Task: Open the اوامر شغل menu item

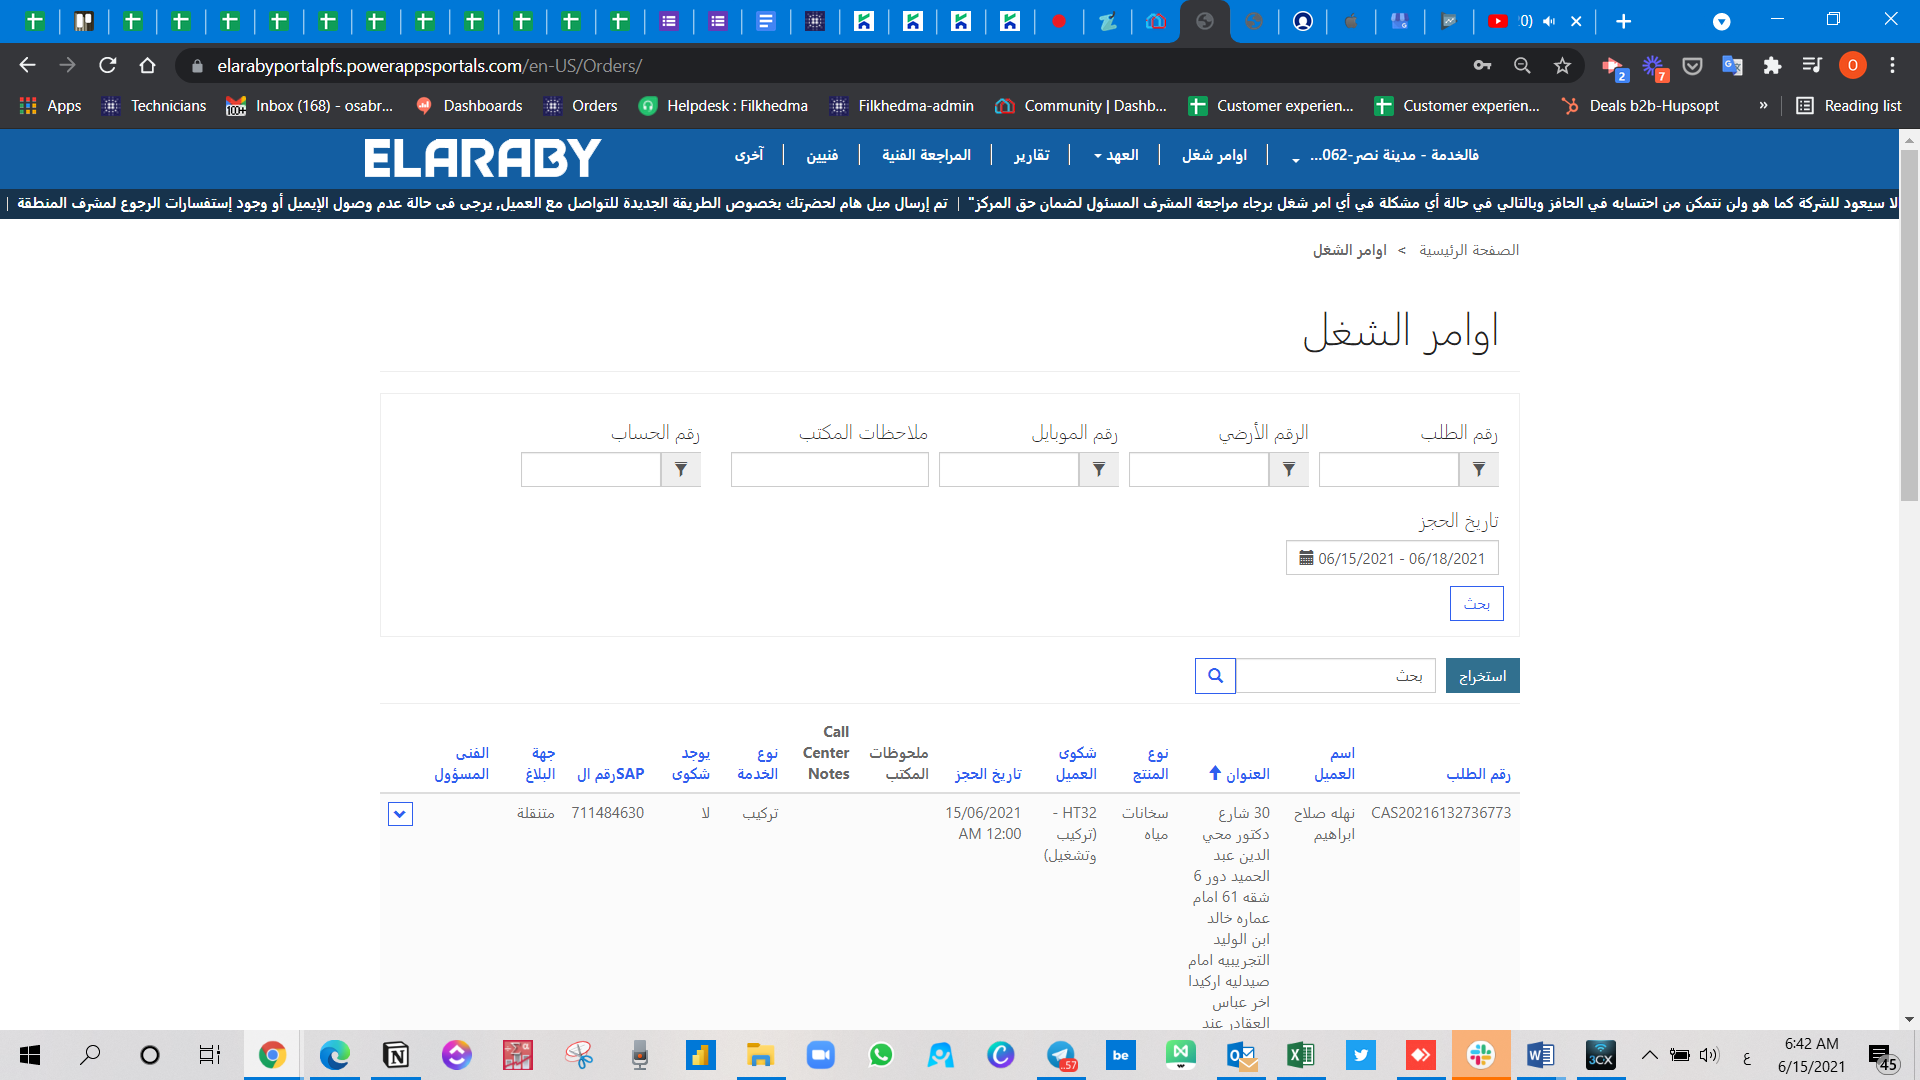Action: point(1214,155)
